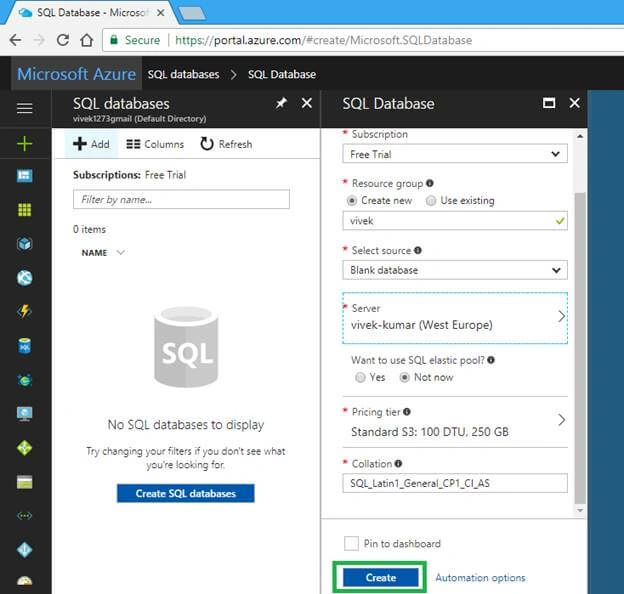Open the Automation options link

480,578
